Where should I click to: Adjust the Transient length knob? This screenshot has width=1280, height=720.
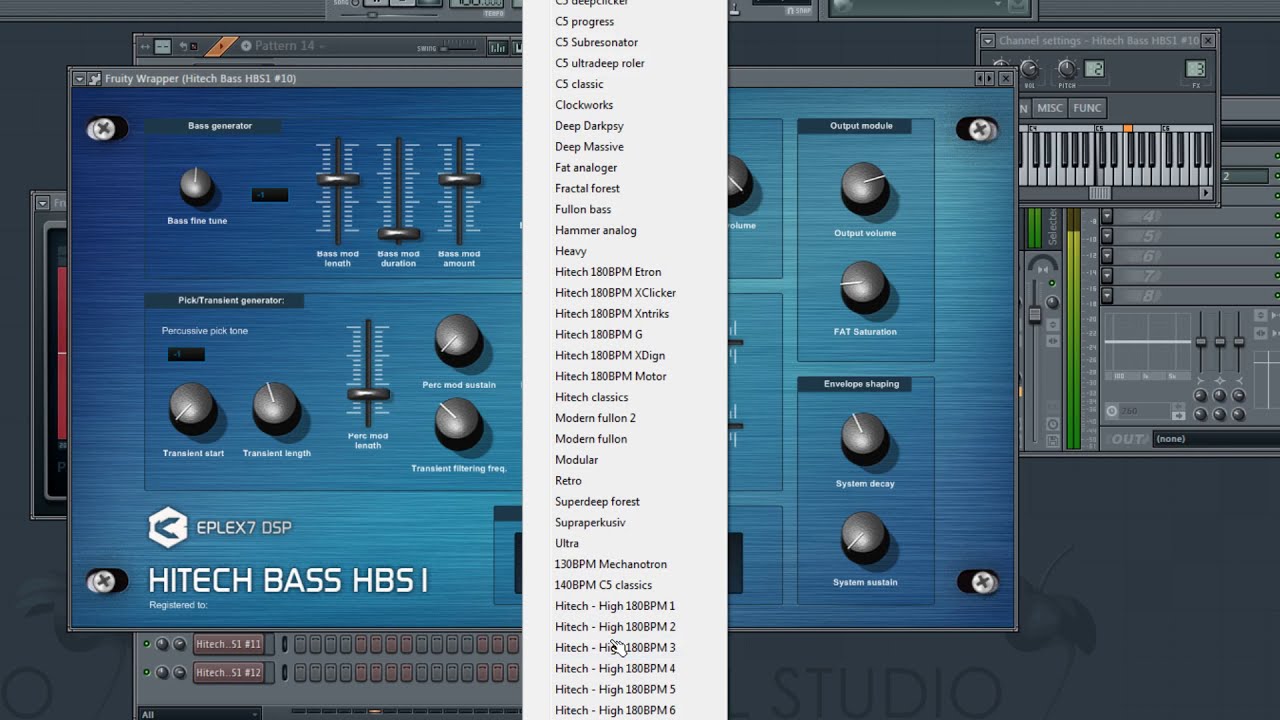pyautogui.click(x=275, y=405)
